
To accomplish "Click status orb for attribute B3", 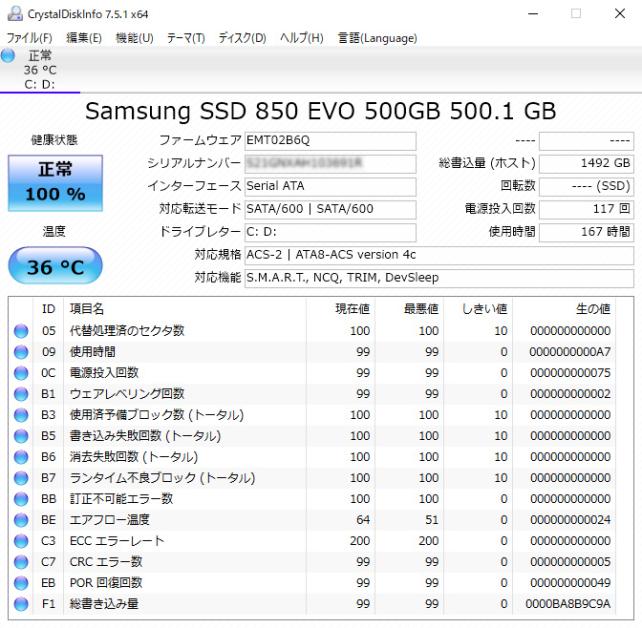I will coord(21,415).
